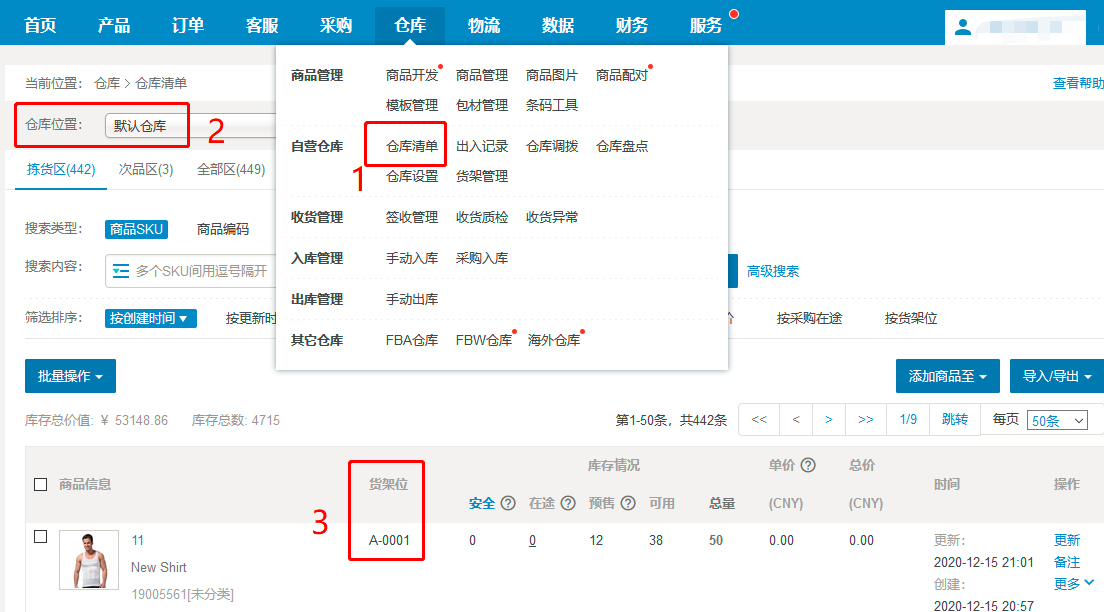1104x612 pixels.
Task: Open the 每页 50条 page size selector
Action: point(1057,421)
